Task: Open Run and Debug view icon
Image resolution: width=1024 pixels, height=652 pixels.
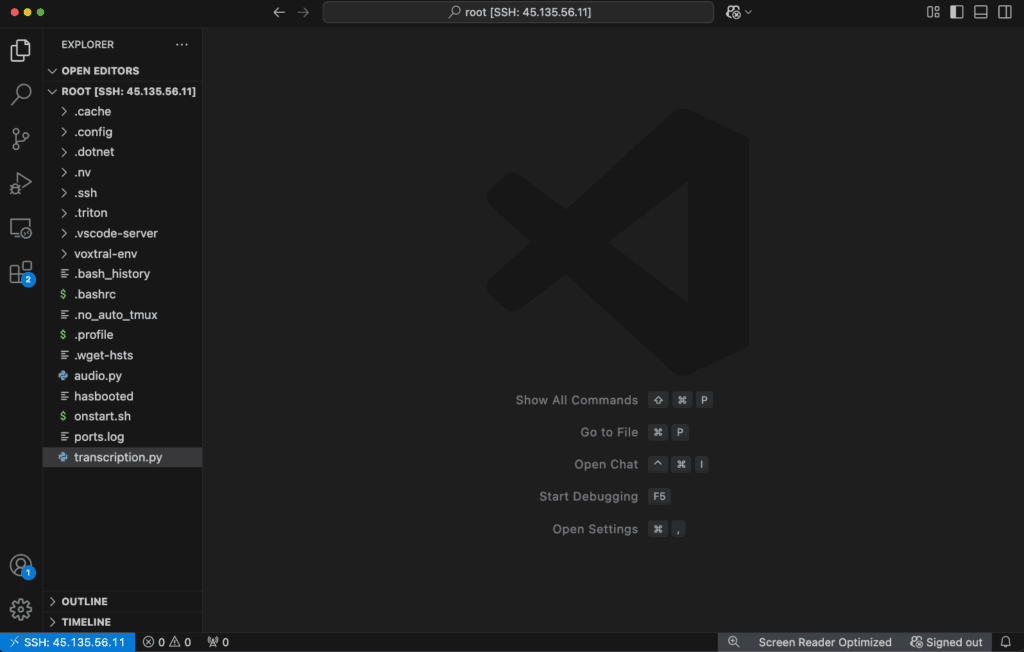Action: (20, 184)
